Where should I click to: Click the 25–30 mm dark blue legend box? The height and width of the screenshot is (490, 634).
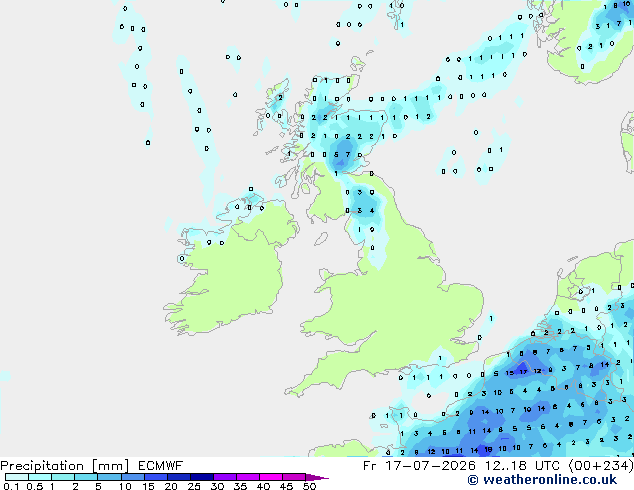click(x=201, y=477)
